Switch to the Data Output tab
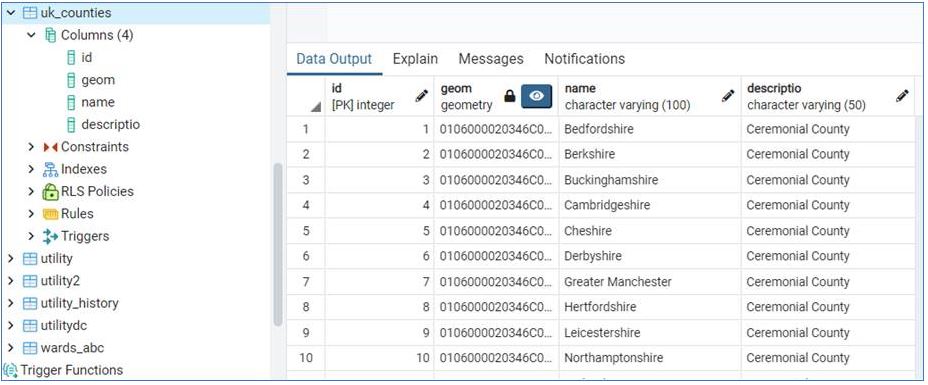Image resolution: width=928 pixels, height=385 pixels. click(x=334, y=59)
